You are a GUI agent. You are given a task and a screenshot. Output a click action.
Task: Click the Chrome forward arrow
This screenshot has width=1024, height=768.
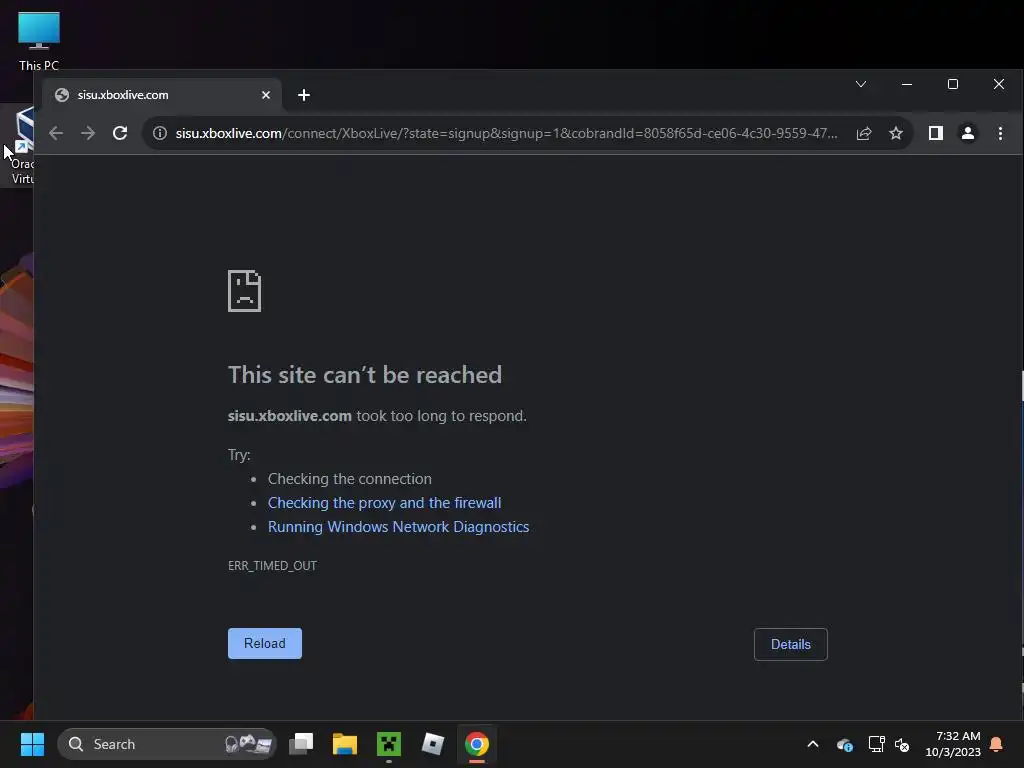click(x=88, y=133)
